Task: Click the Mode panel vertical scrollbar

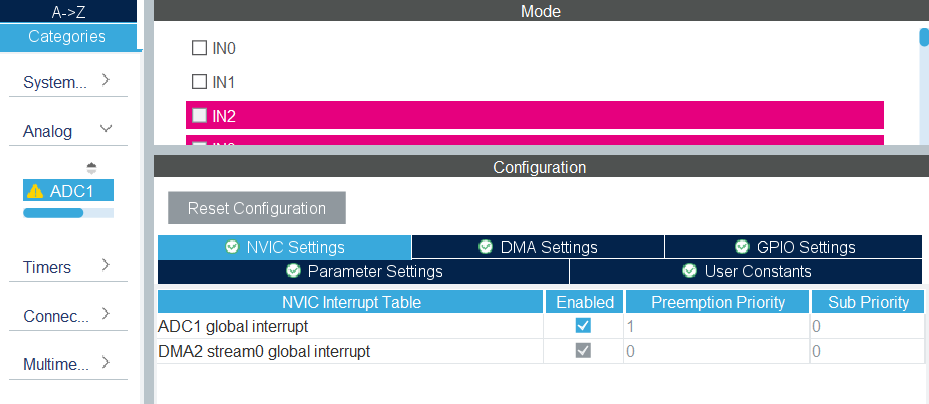Action: [x=924, y=38]
